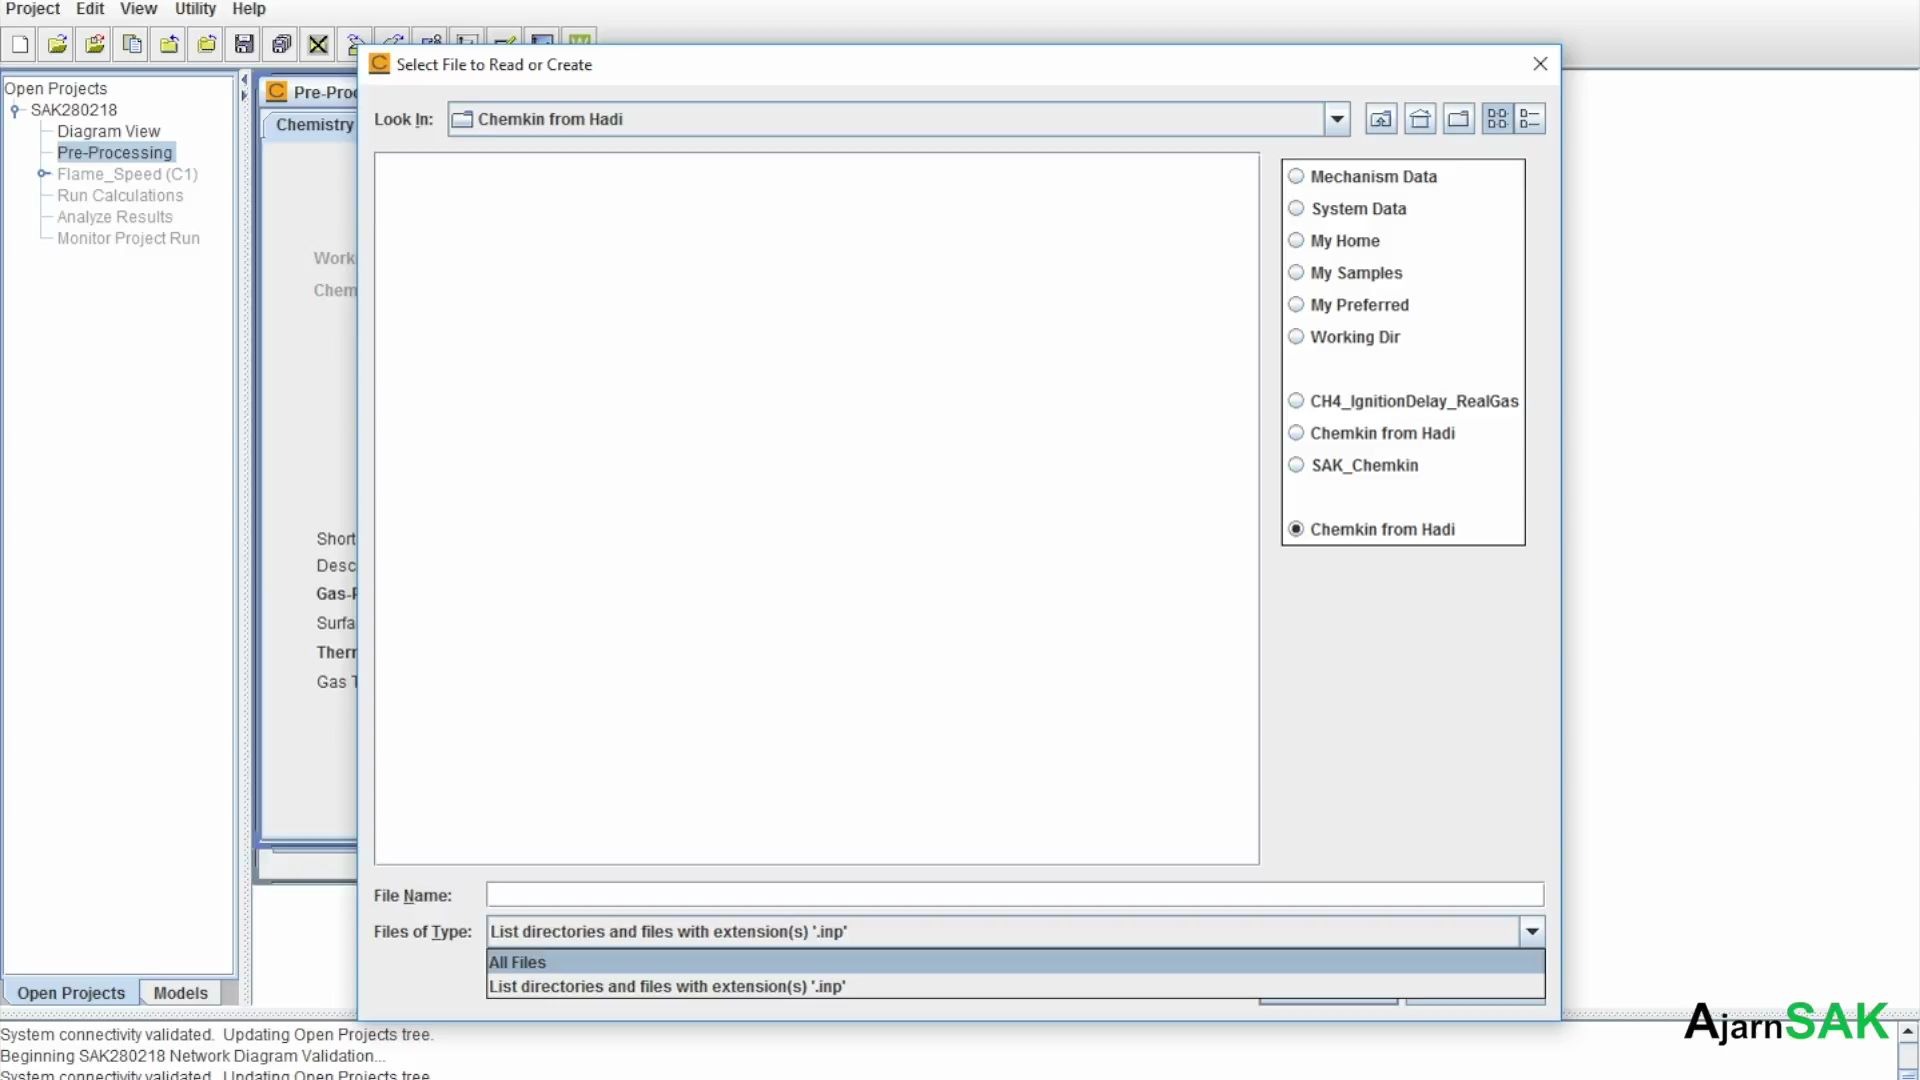Choose the SAK_Chemkin radio button

pyautogui.click(x=1297, y=465)
